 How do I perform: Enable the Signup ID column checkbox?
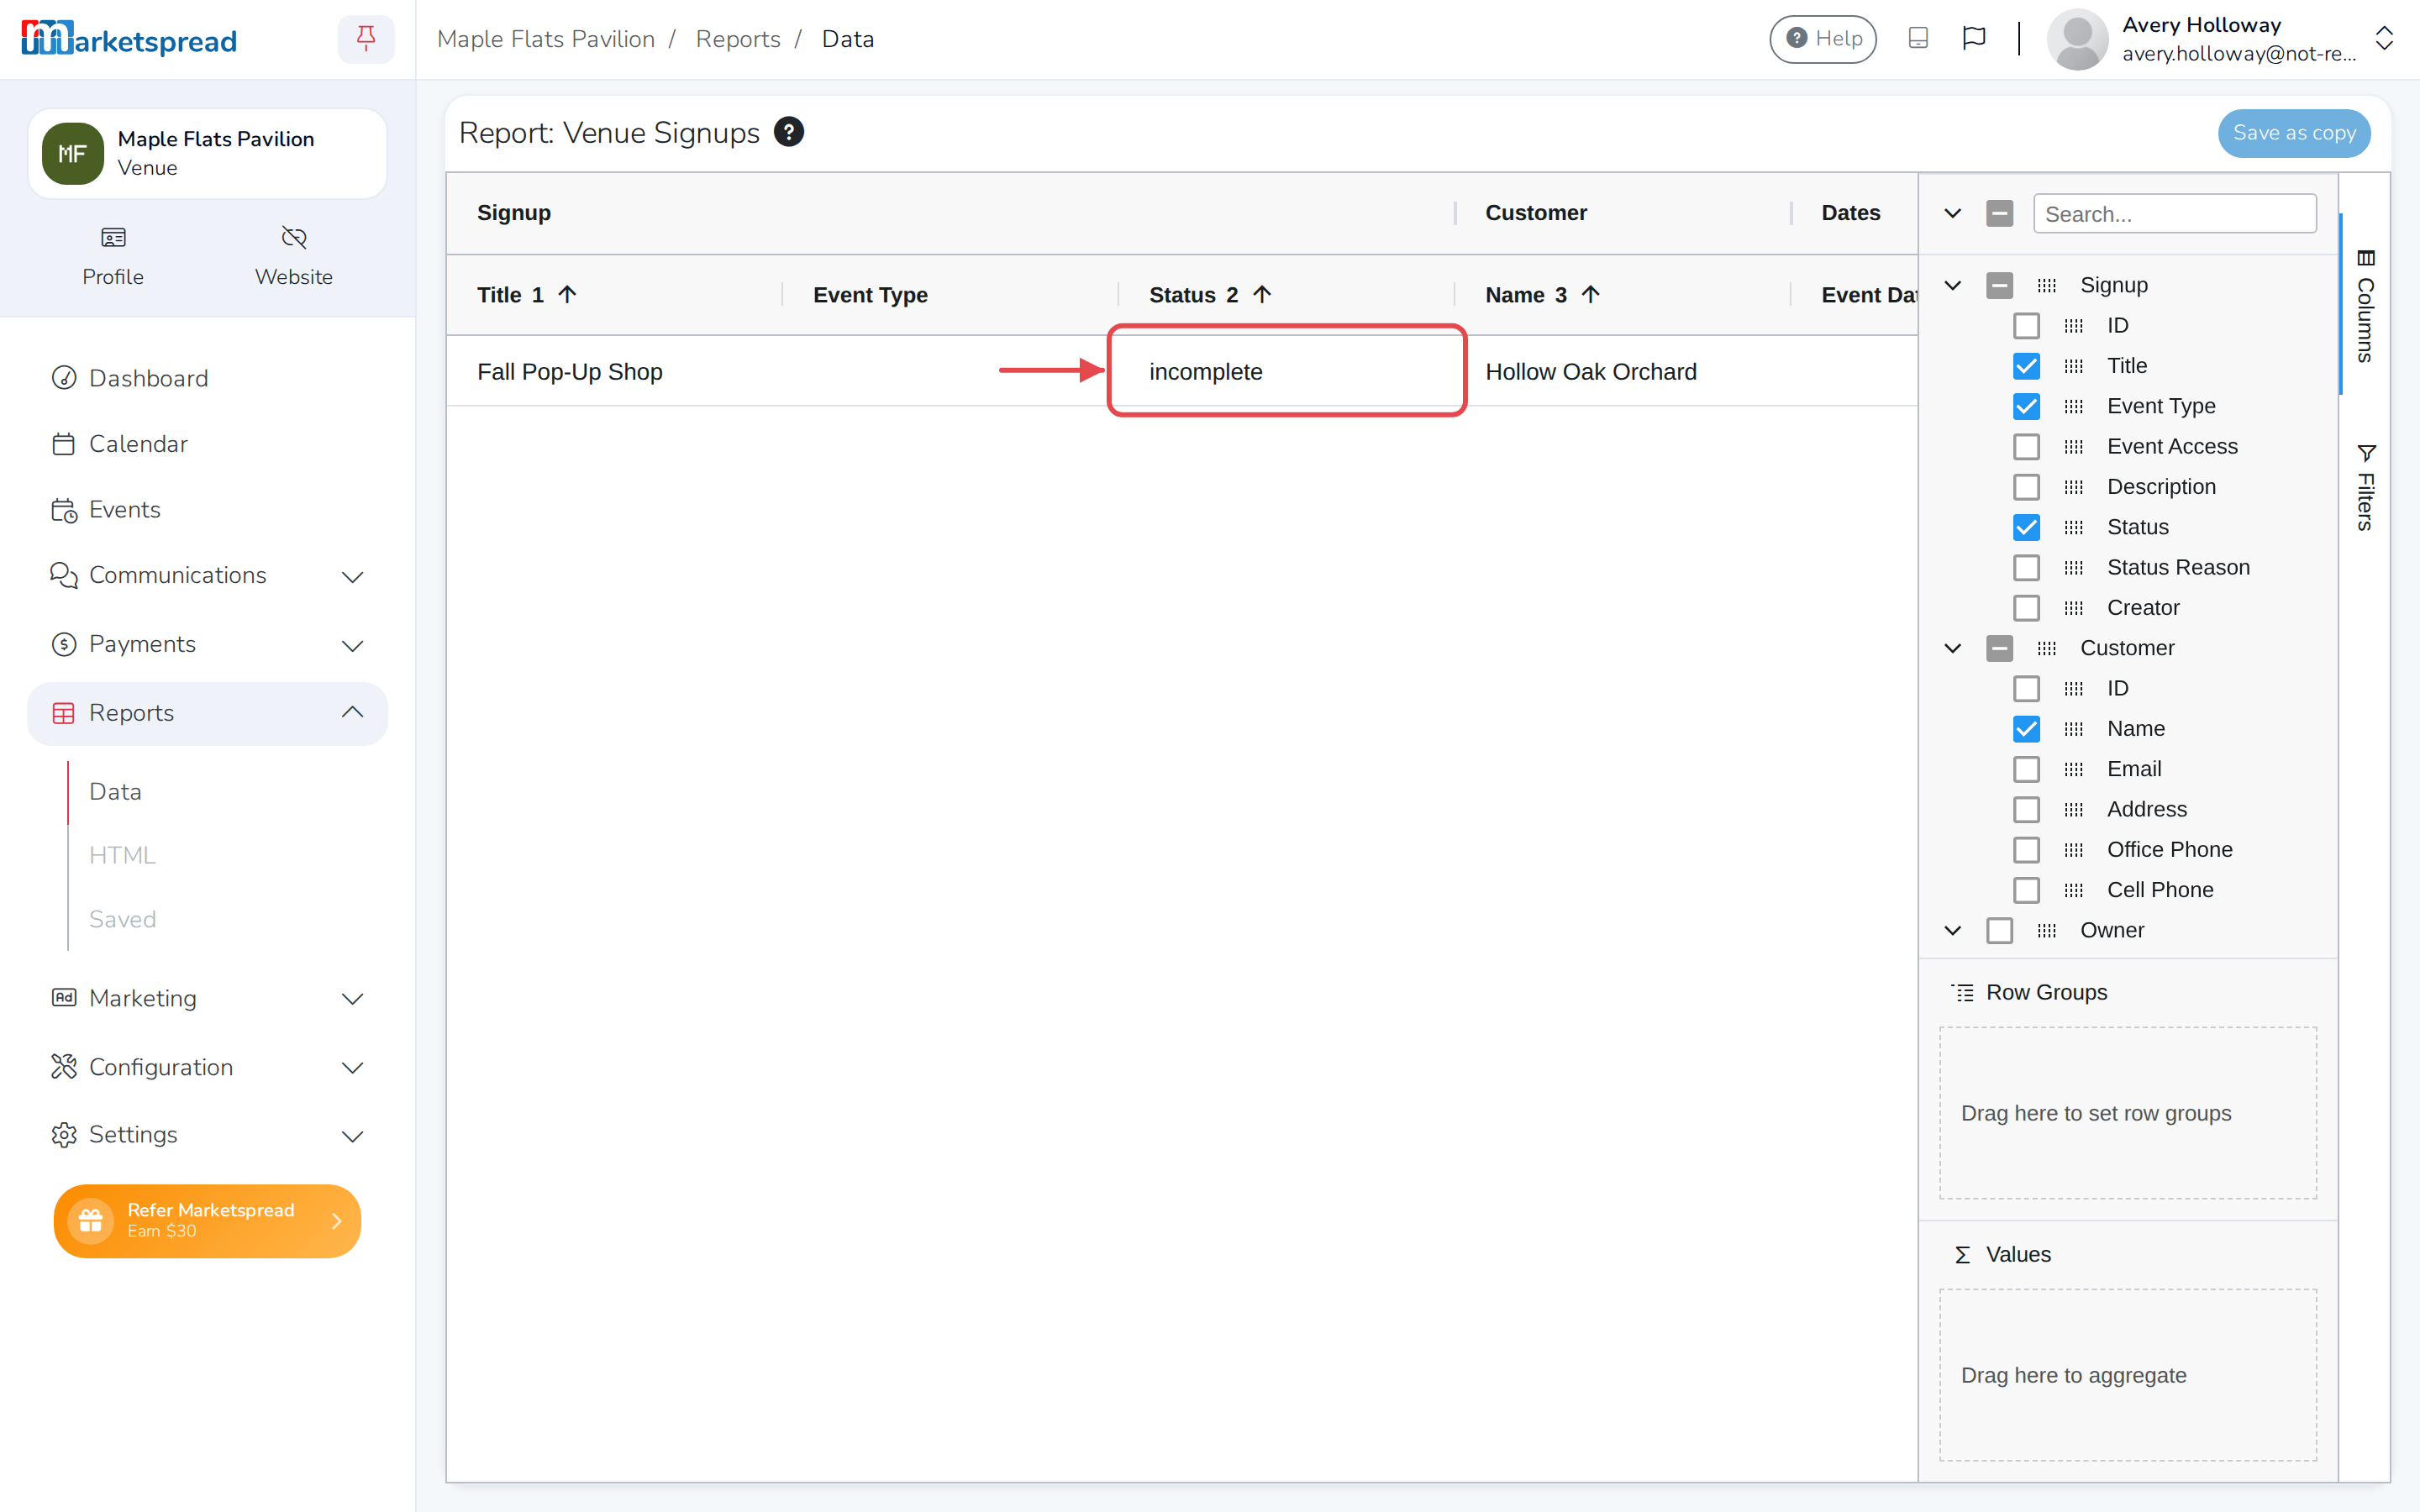click(x=2026, y=326)
